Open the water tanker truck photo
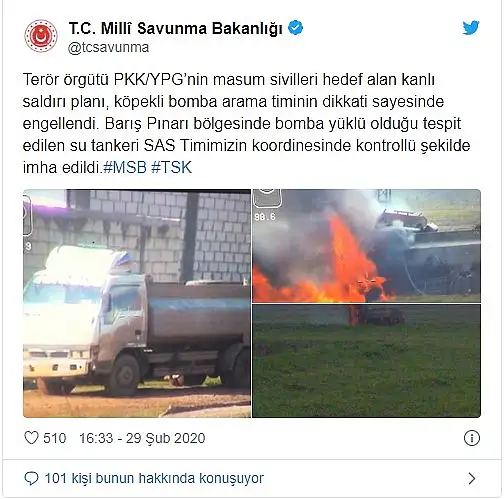Screen dimensions: 504x499 click(x=137, y=303)
